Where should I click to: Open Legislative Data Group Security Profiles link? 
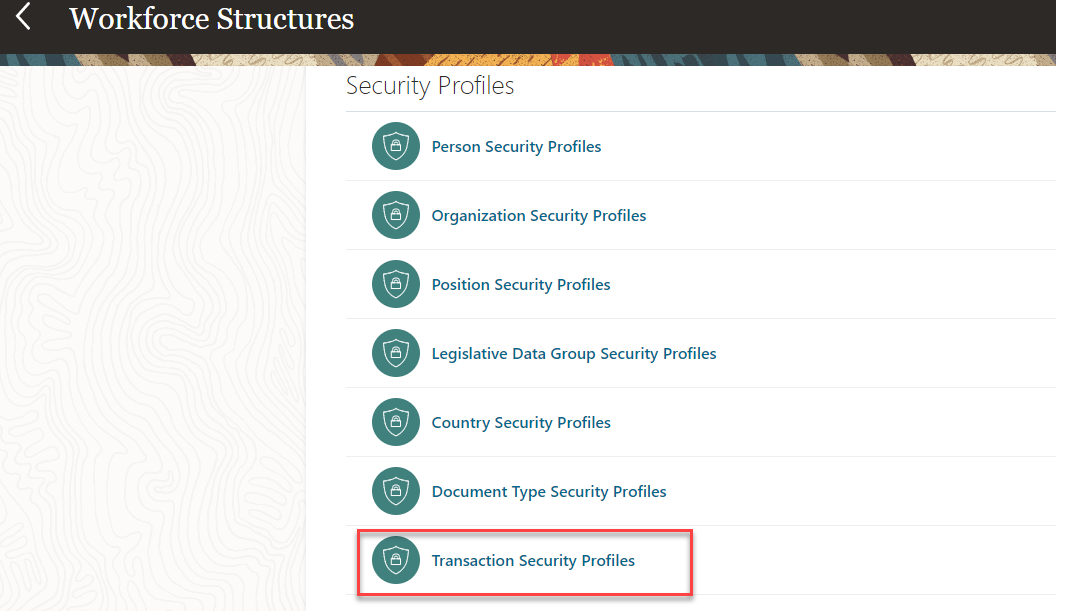point(574,354)
